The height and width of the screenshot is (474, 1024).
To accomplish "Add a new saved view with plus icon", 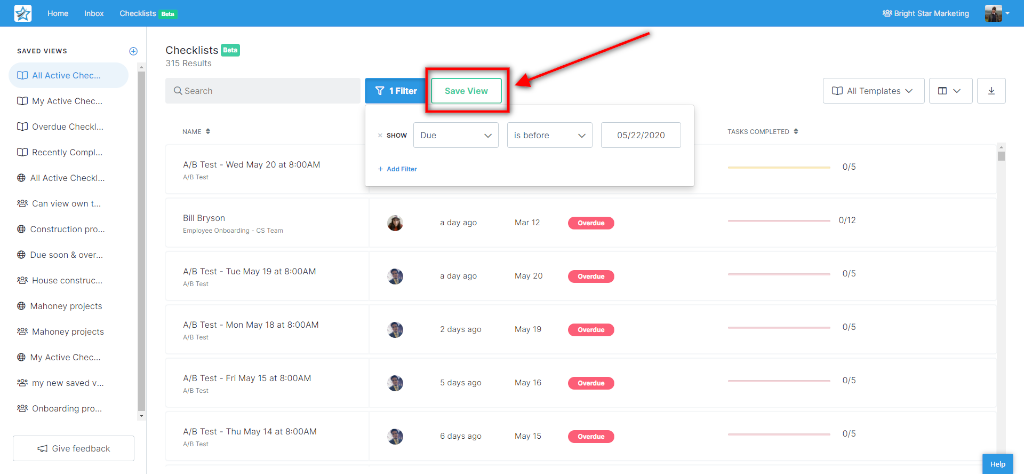I will [x=133, y=51].
